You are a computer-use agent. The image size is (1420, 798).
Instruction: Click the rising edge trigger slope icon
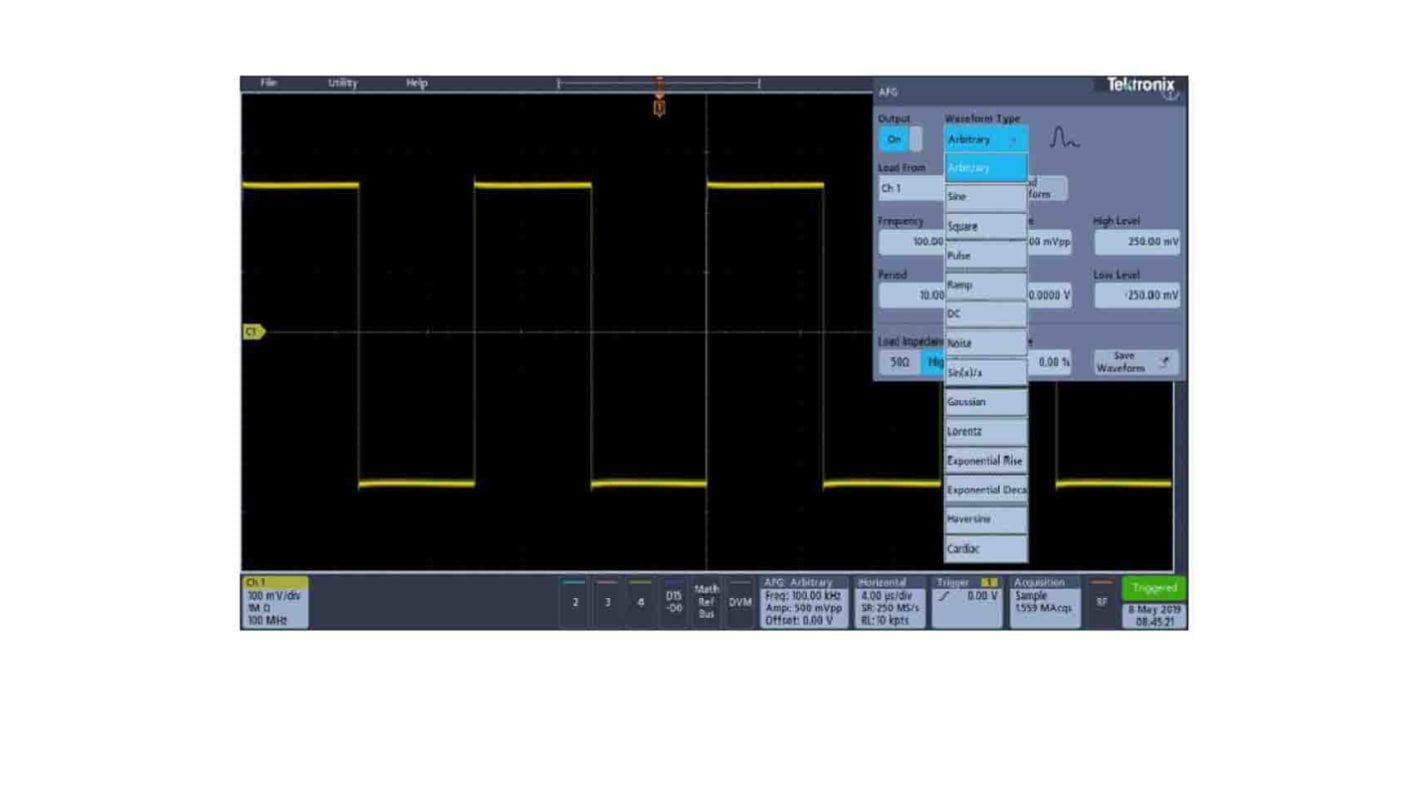point(944,596)
